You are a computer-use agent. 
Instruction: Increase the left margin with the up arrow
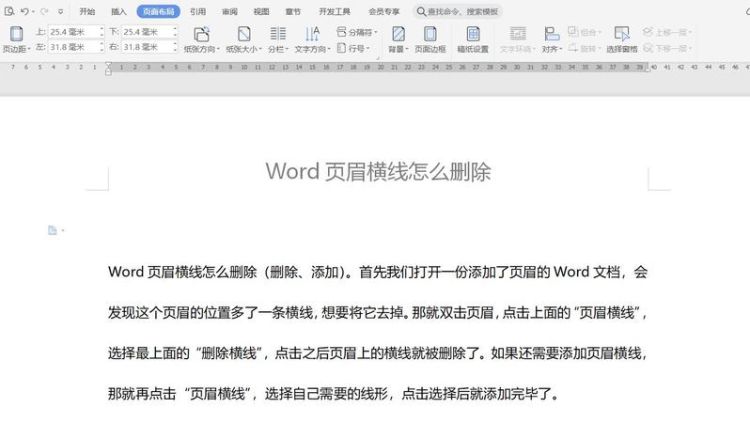(x=101, y=44)
